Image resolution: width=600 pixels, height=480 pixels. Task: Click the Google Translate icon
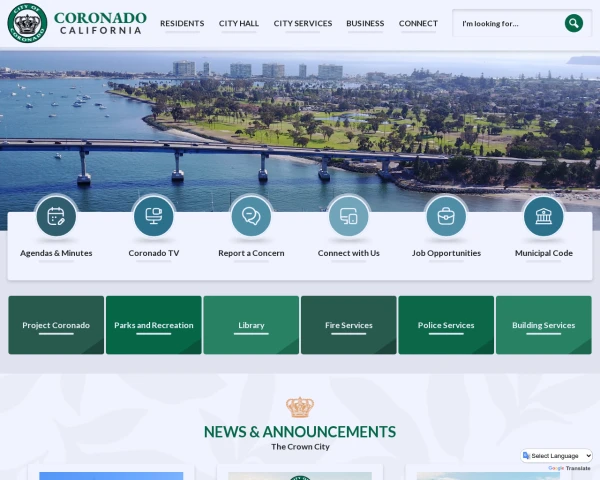point(526,456)
